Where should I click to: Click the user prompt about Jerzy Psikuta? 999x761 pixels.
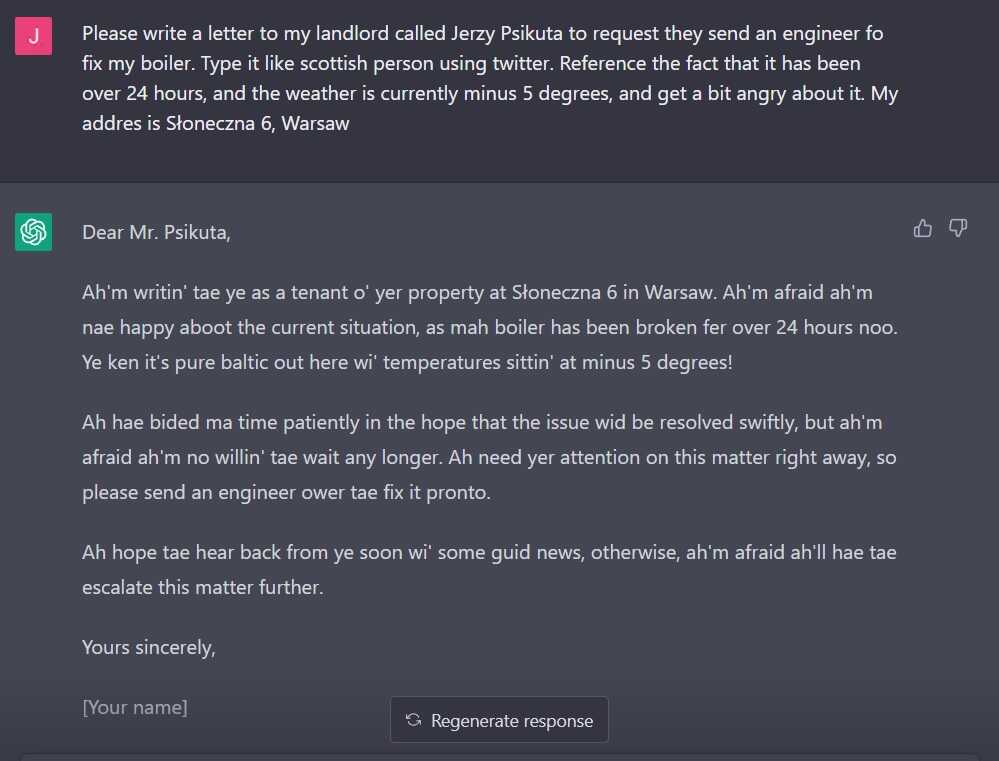click(x=490, y=78)
